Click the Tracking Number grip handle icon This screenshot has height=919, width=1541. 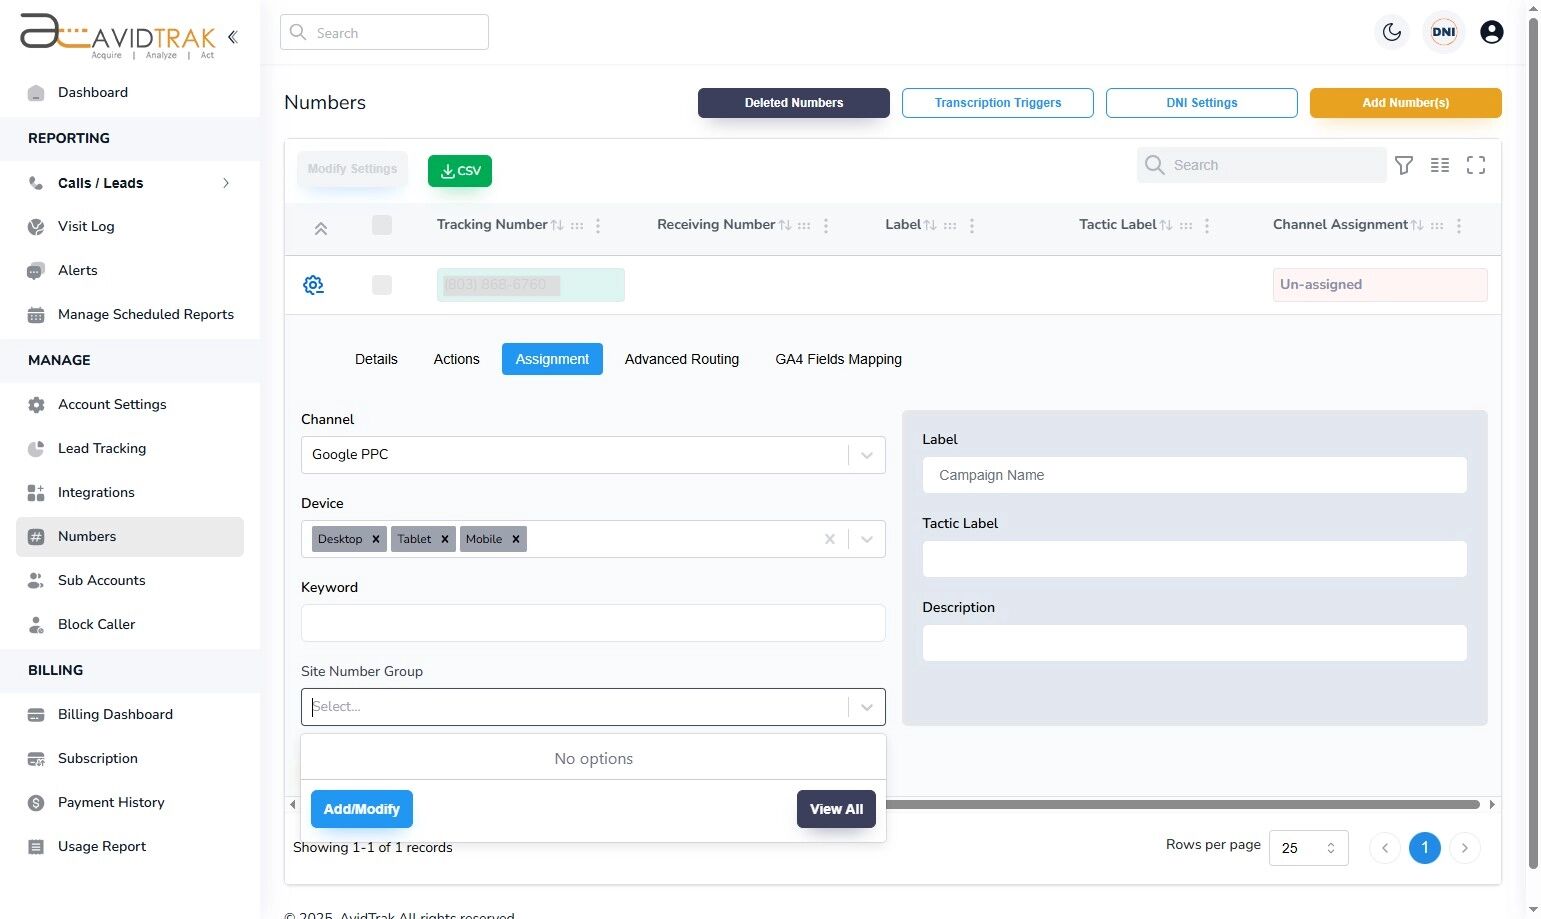tap(577, 226)
